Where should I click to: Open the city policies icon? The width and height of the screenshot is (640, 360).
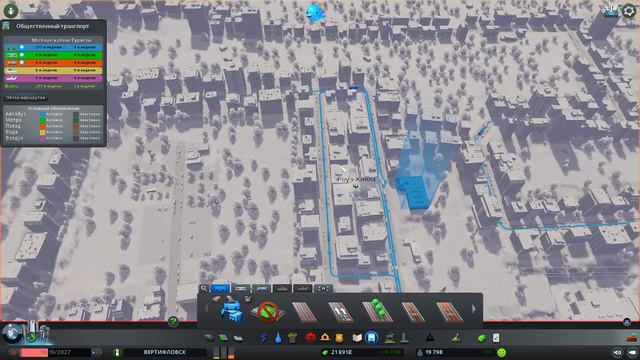[496, 338]
